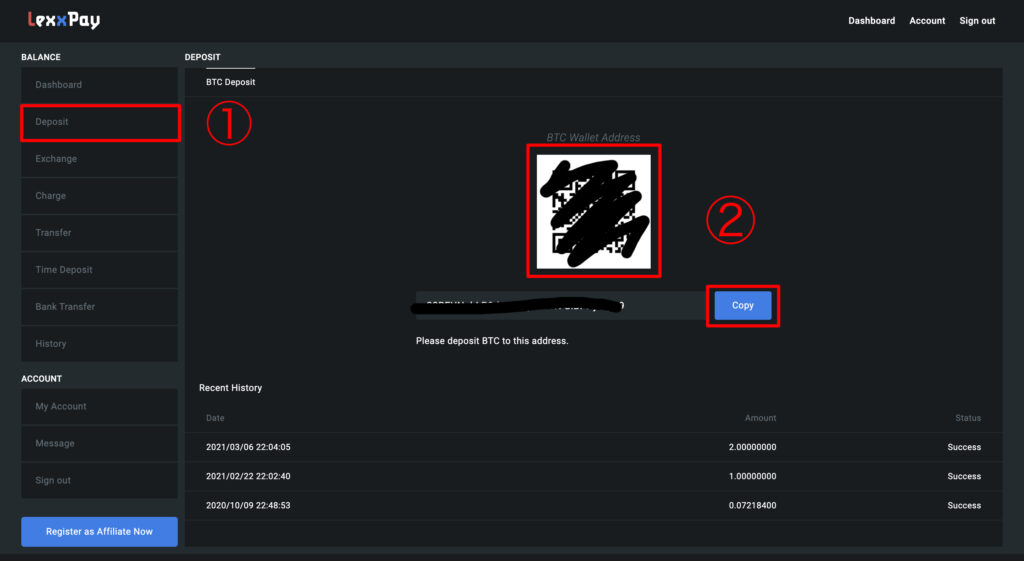This screenshot has height=561, width=1024.
Task: Select Time Deposit in the sidebar
Action: (x=99, y=270)
